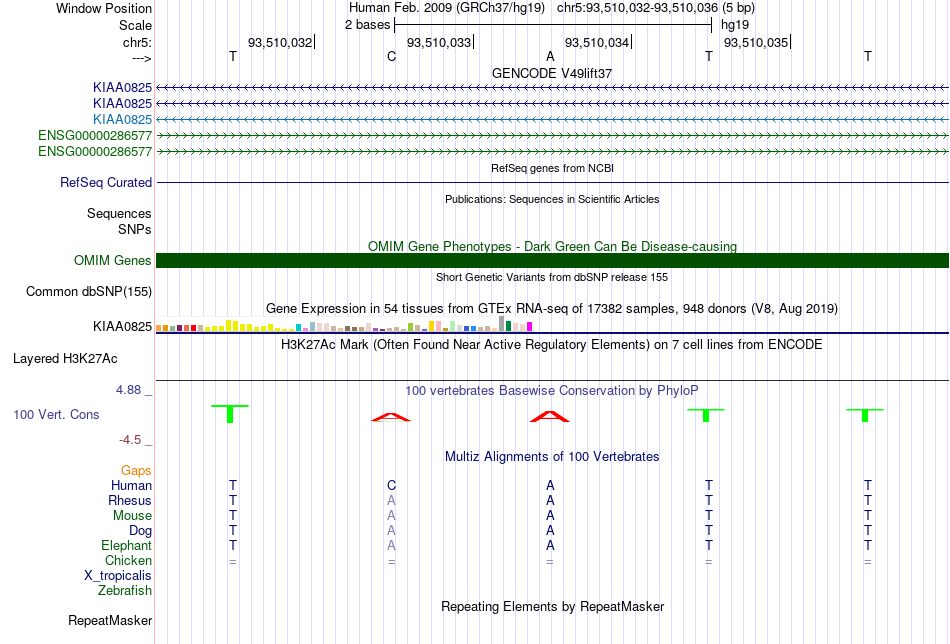
Task: Click base A in the reference sequence row
Action: (550, 56)
